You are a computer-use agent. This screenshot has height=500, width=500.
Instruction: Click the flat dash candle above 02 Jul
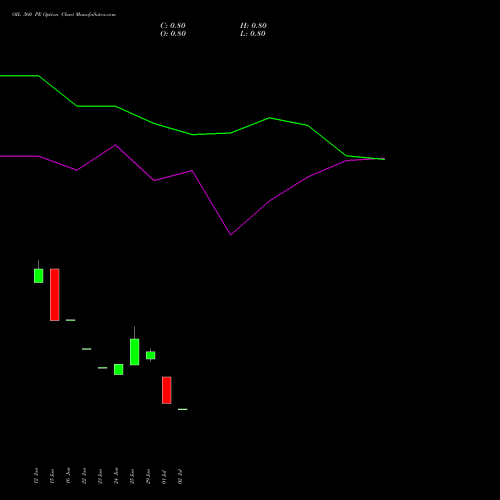pyautogui.click(x=183, y=409)
